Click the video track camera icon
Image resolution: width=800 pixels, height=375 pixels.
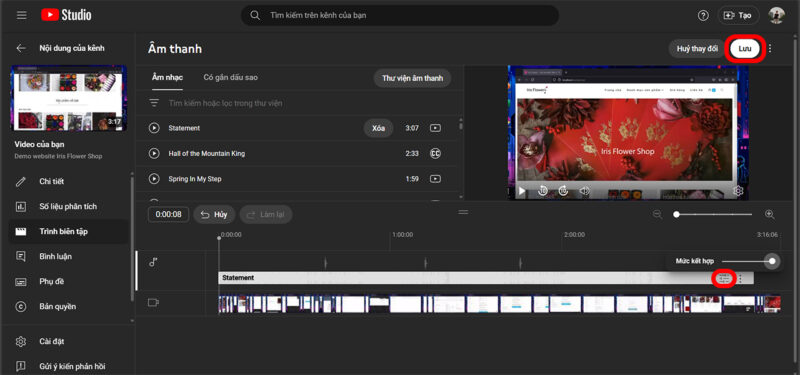153,303
